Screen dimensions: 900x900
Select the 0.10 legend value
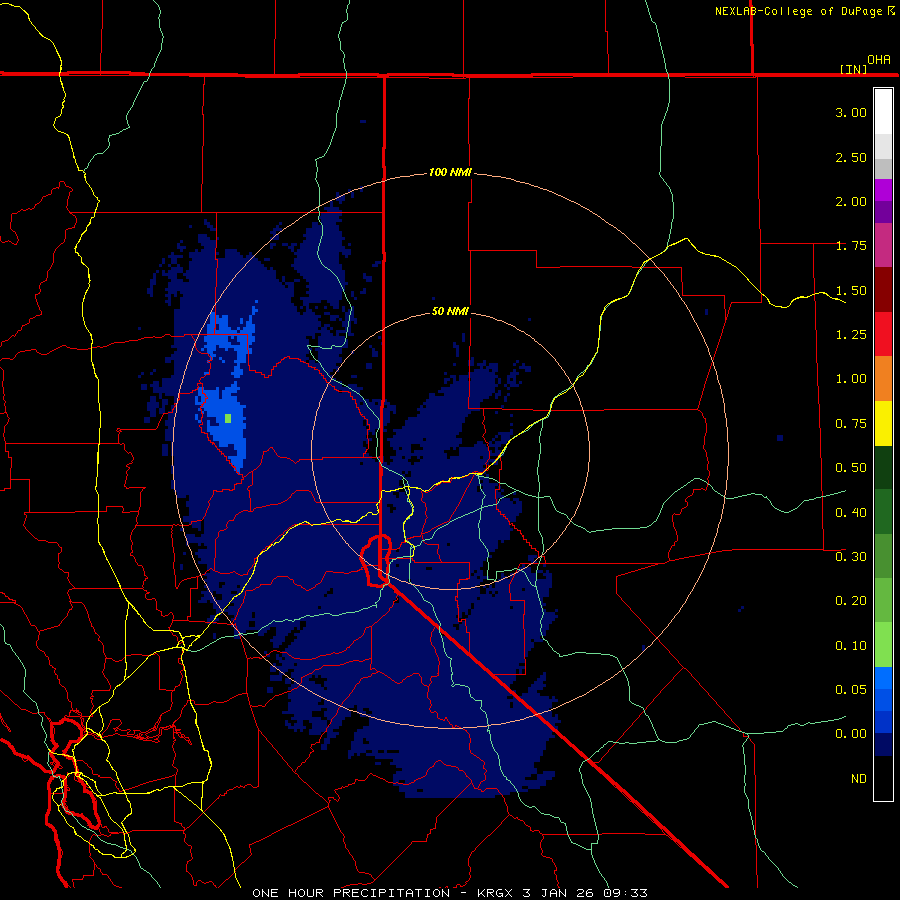[851, 646]
